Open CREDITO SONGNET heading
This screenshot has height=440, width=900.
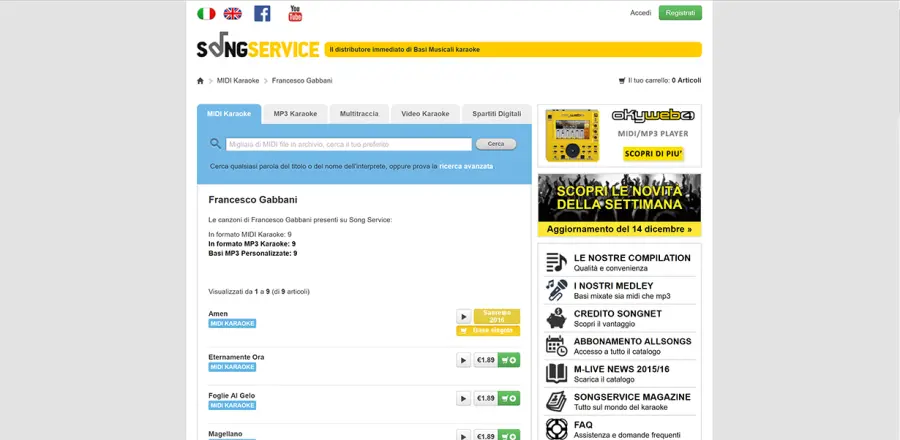click(x=618, y=314)
